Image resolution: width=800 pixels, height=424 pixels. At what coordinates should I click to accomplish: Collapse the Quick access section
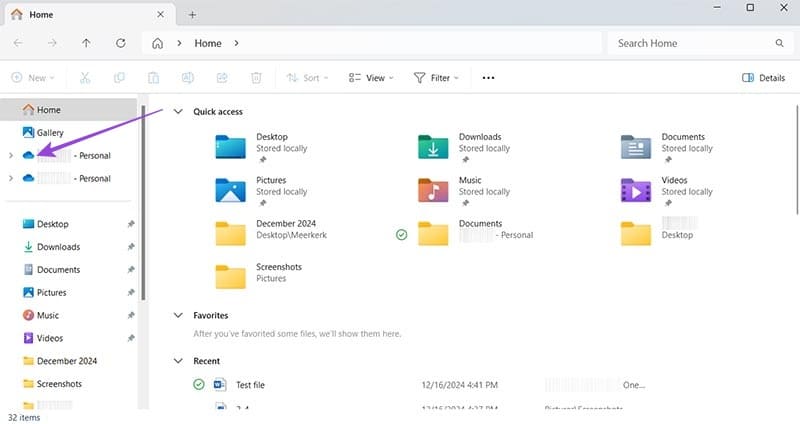coord(178,112)
